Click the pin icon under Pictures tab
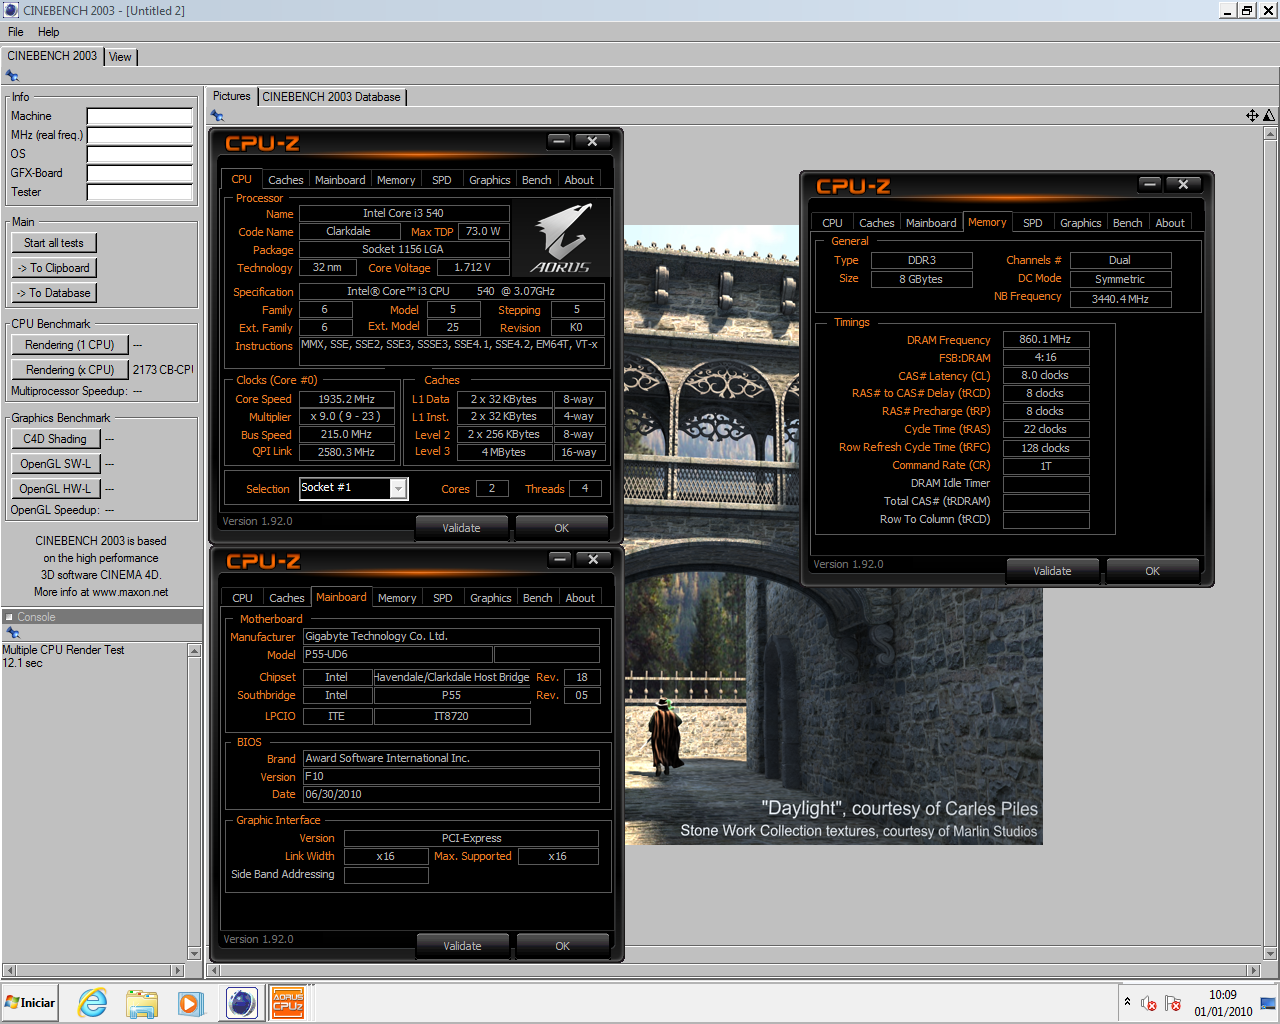Viewport: 1280px width, 1024px height. pos(217,116)
